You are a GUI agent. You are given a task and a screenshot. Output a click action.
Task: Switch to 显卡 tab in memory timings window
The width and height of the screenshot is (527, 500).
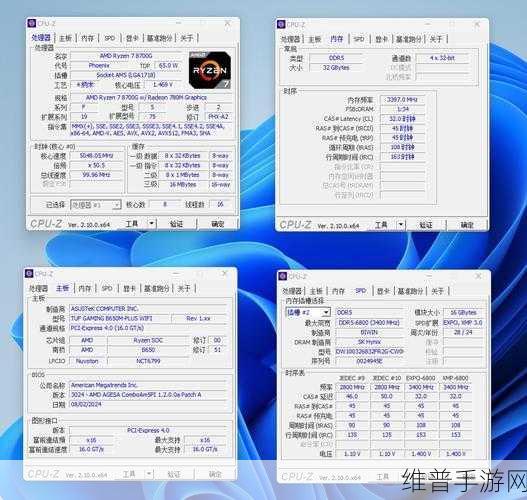381,39
